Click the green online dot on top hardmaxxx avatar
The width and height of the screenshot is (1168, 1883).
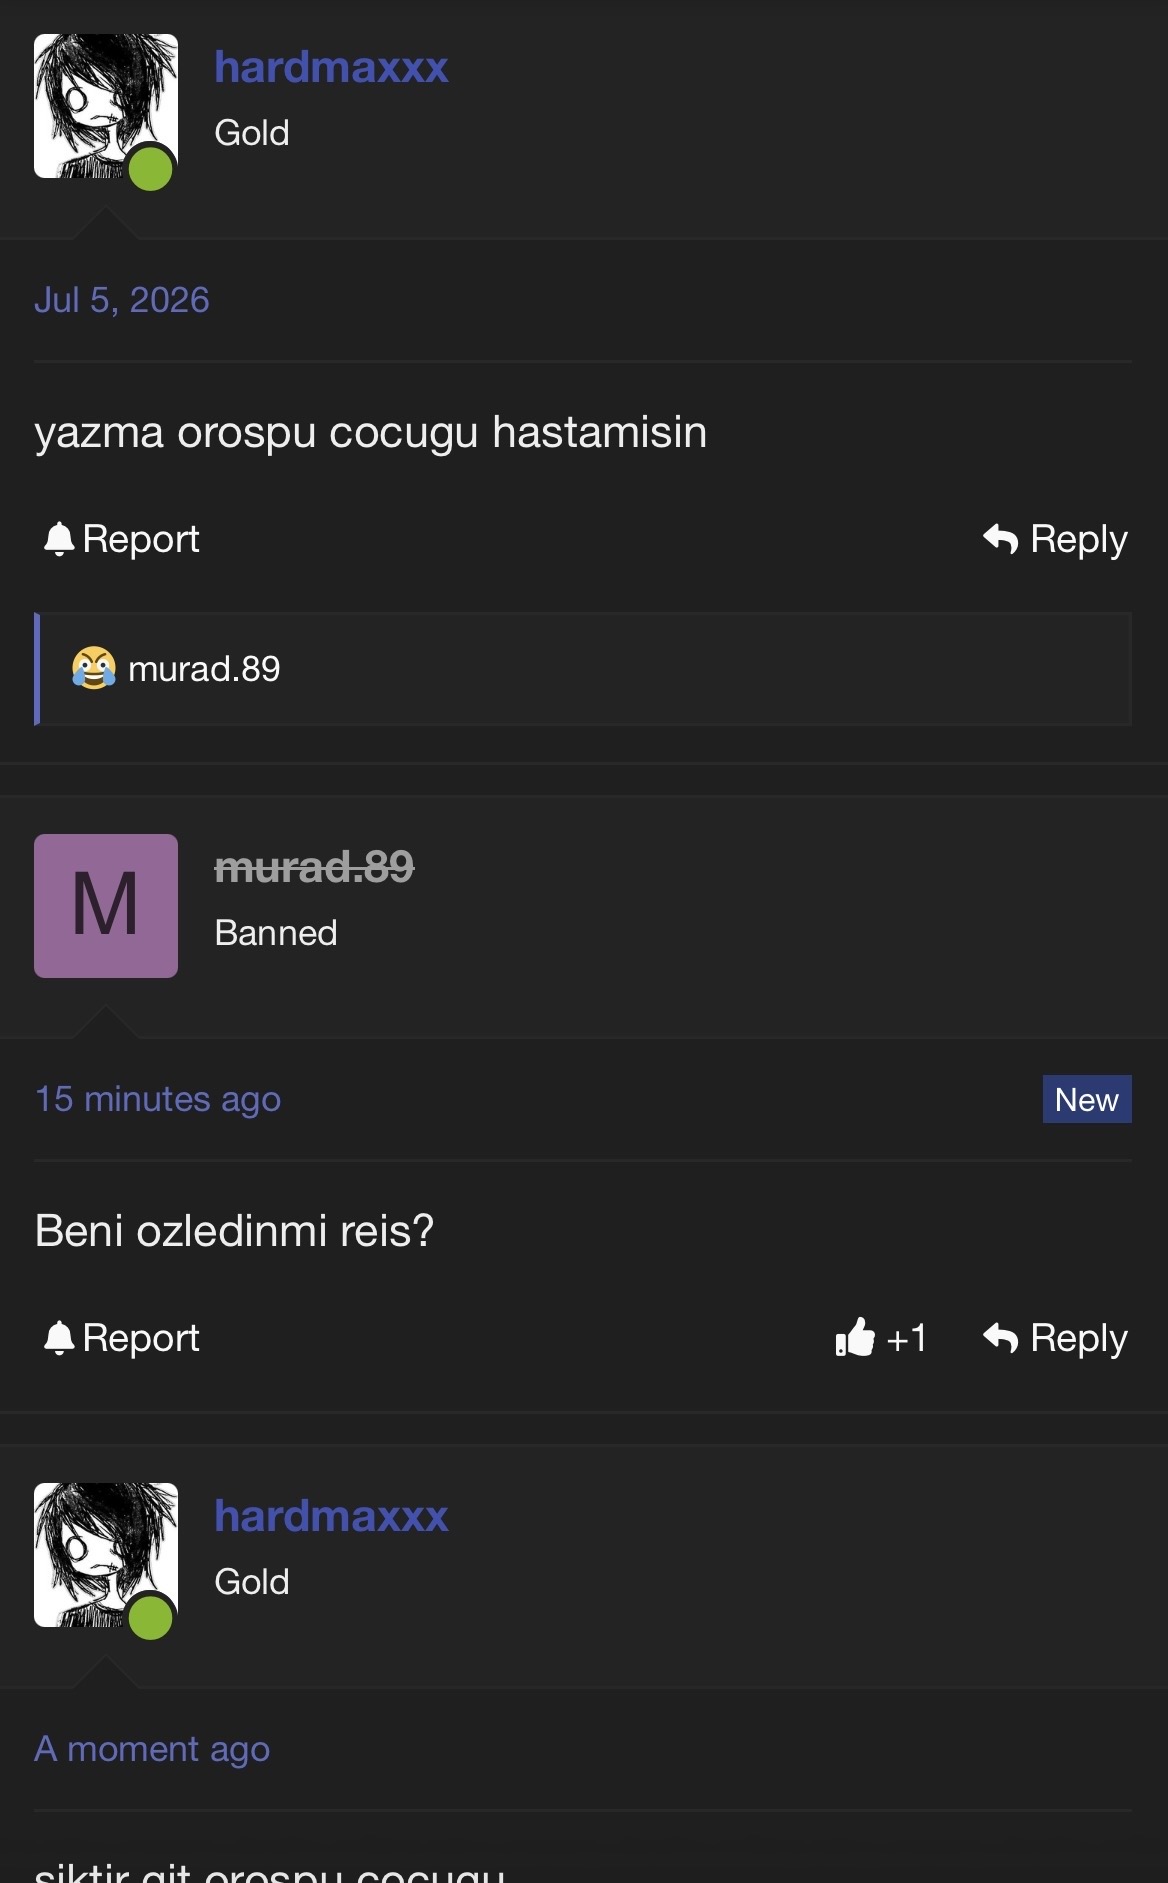coord(151,167)
